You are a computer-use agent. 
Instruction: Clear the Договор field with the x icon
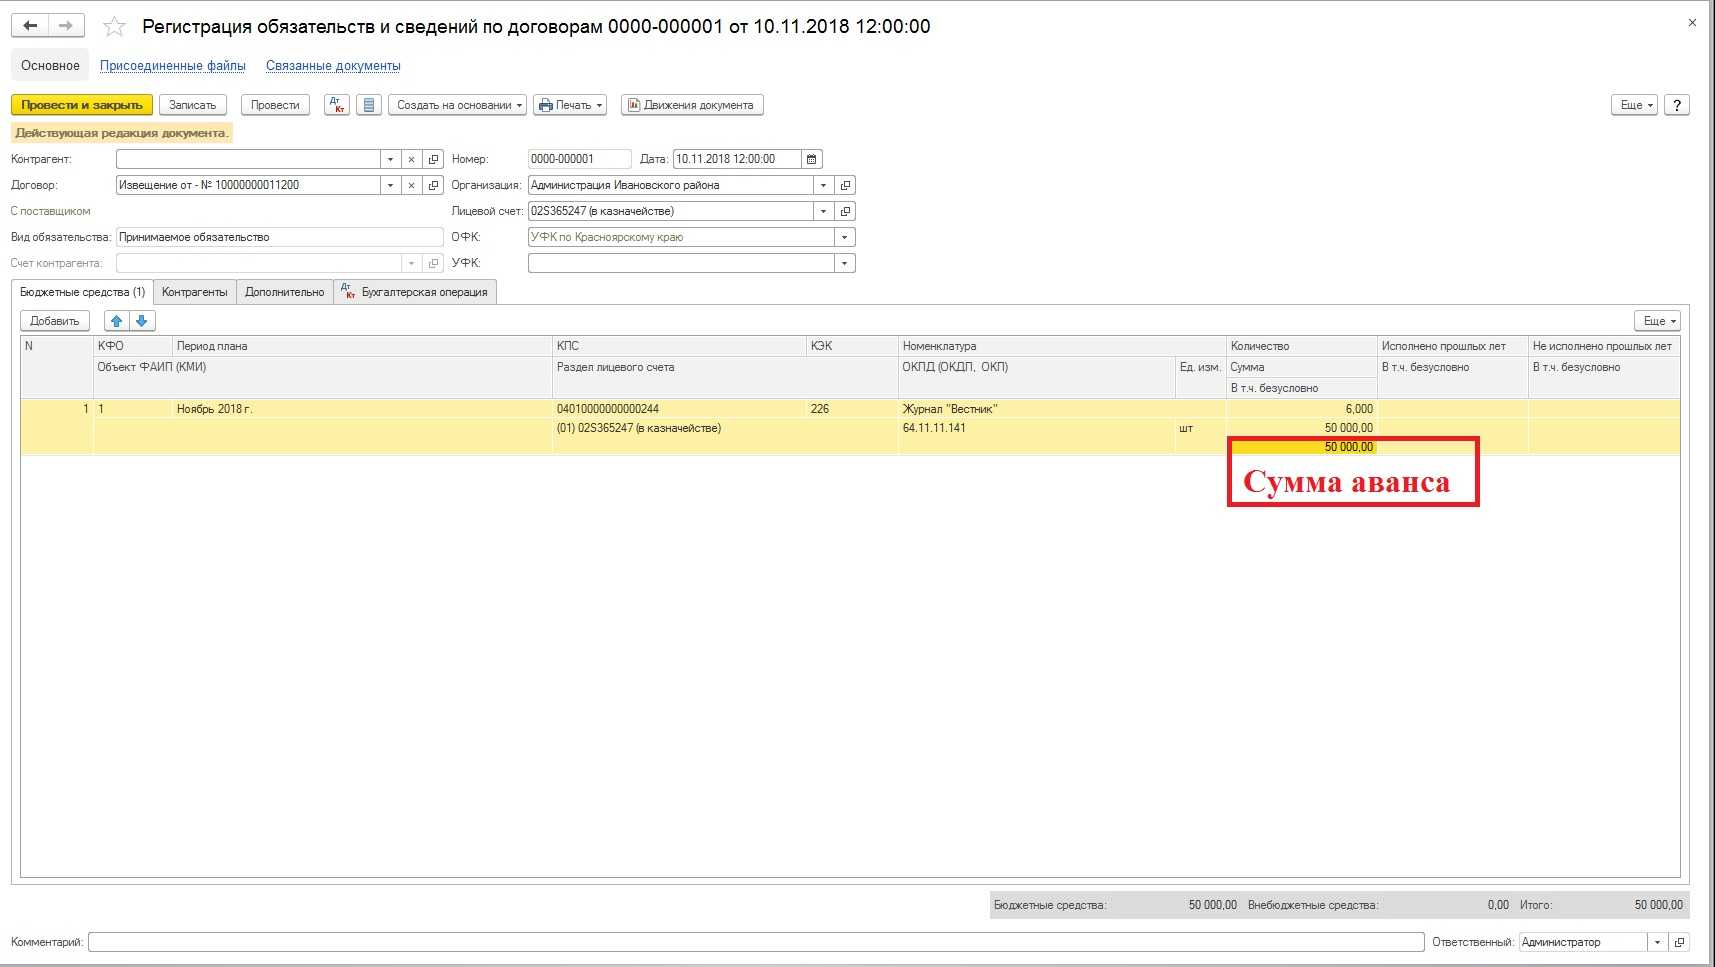(x=411, y=185)
